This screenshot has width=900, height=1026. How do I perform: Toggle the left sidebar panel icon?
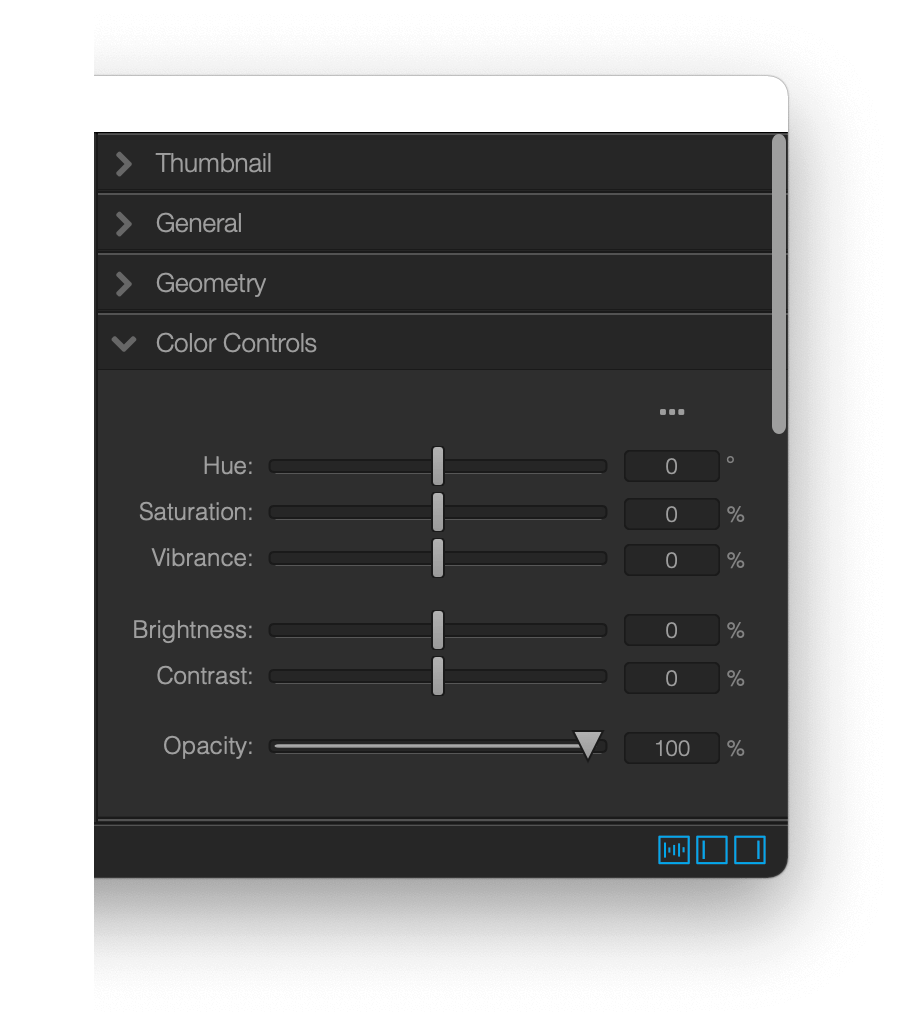pyautogui.click(x=711, y=849)
